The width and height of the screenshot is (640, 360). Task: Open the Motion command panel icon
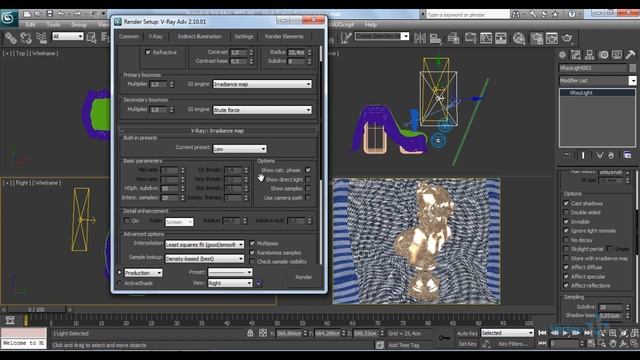[x=604, y=55]
